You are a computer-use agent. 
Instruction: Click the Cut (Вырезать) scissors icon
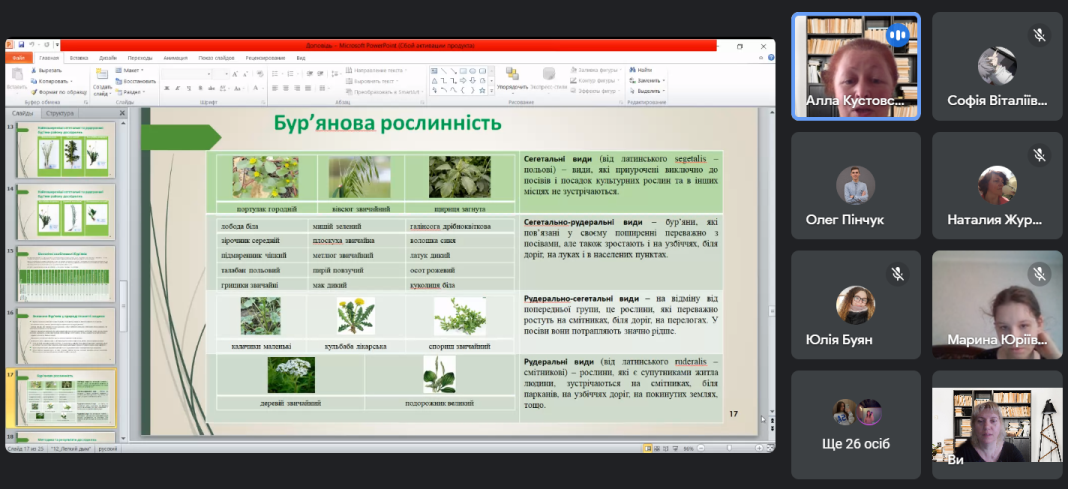click(x=35, y=71)
